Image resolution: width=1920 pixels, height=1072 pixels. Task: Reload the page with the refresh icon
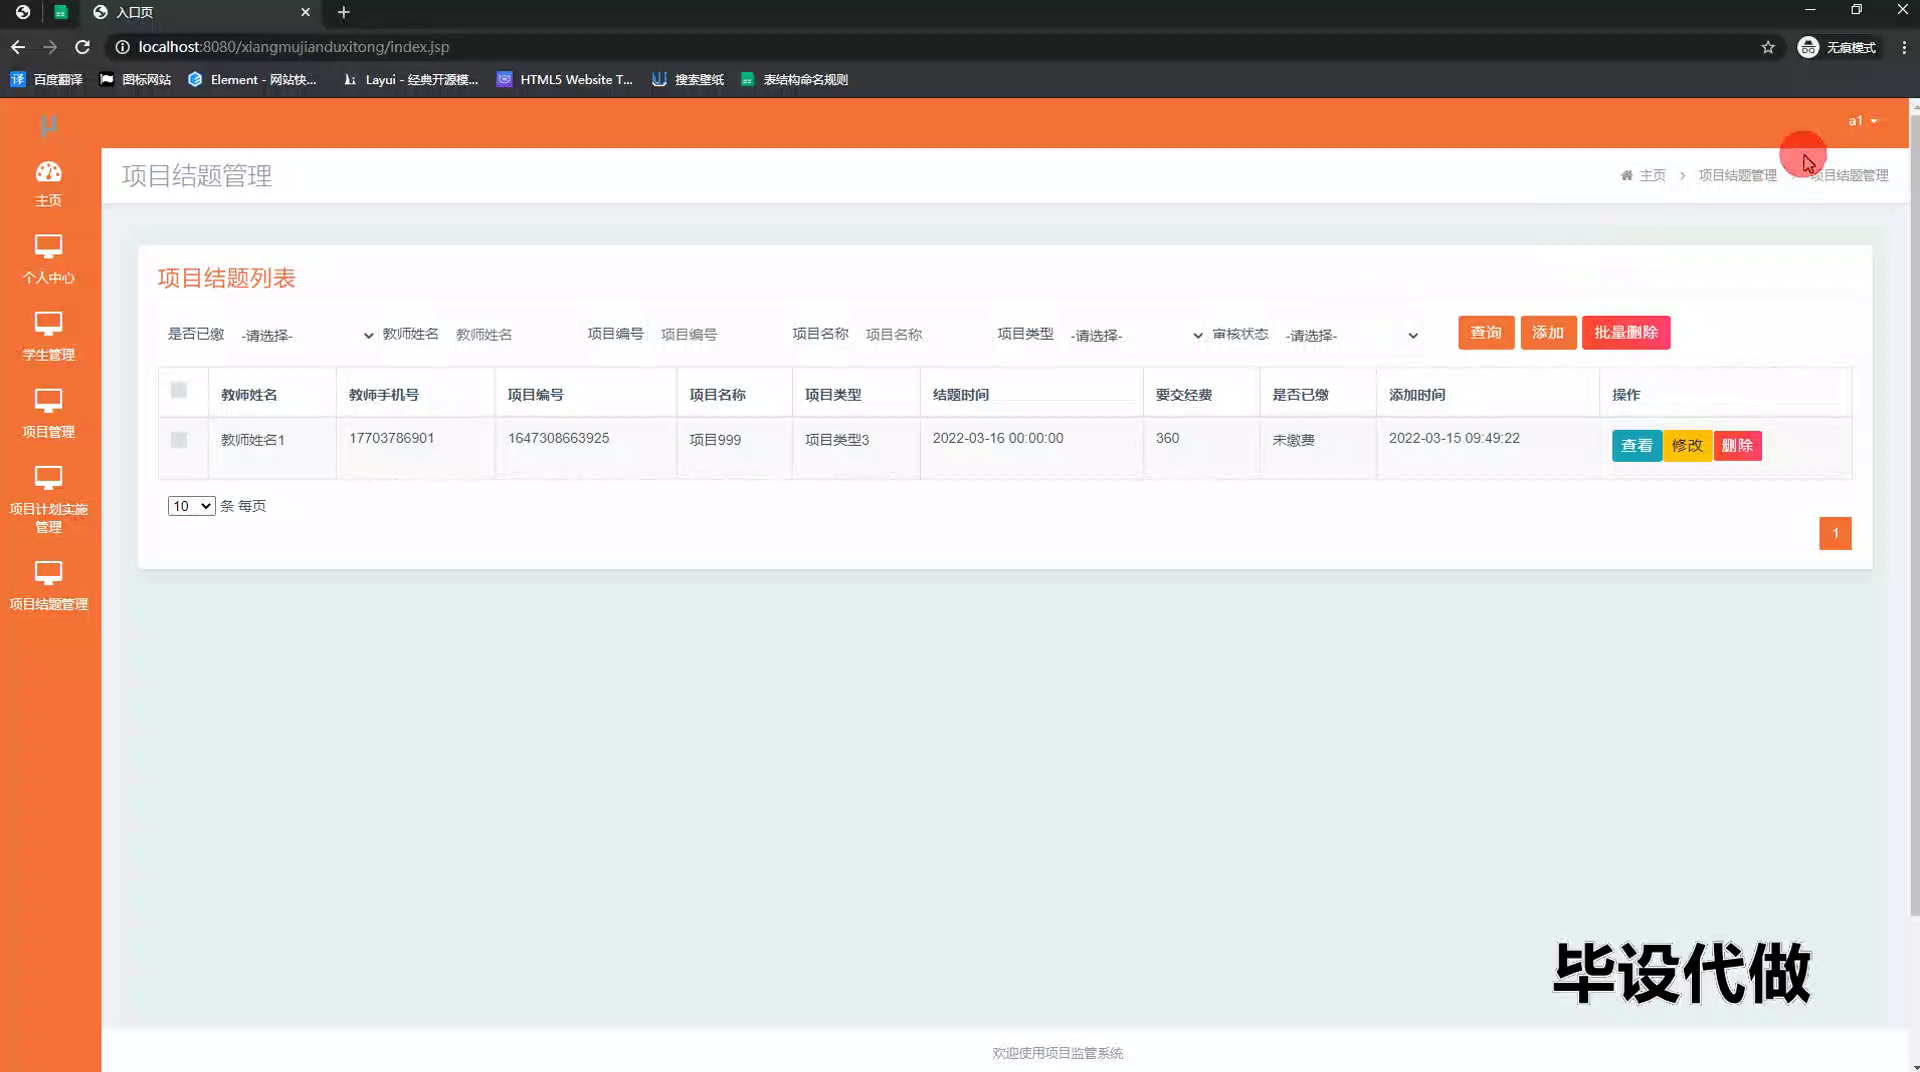point(83,47)
